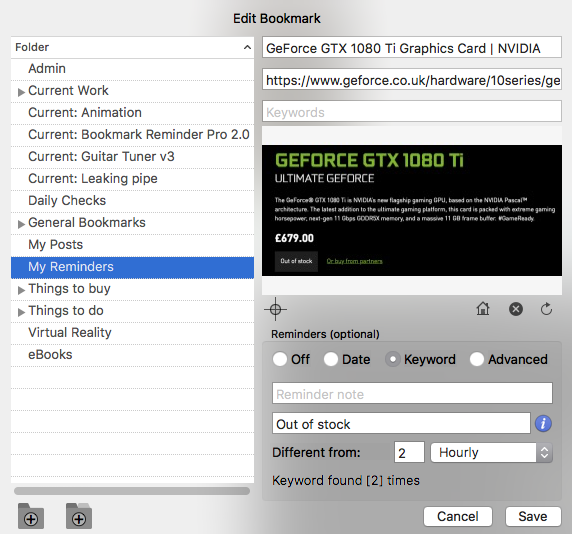
Task: Open the Hourly frequency dropdown
Action: (492, 453)
